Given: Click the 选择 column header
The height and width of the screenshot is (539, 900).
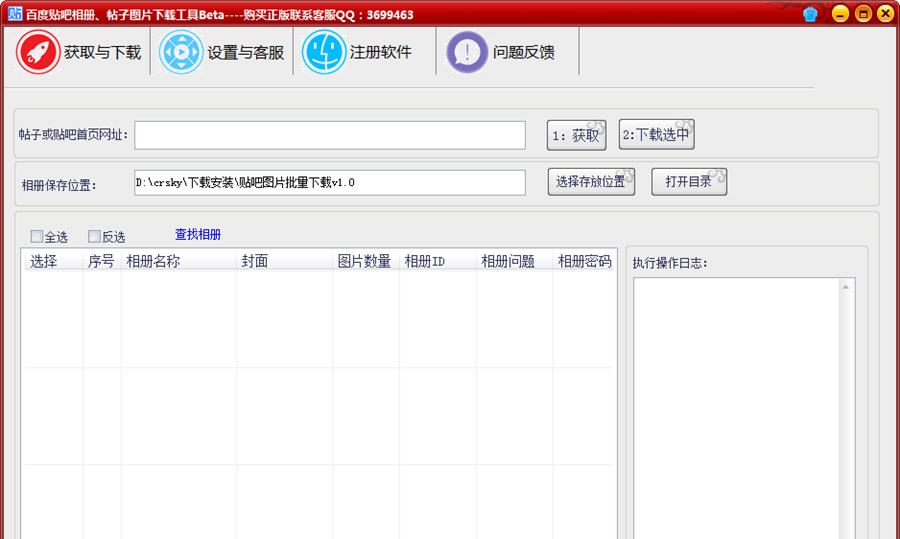Looking at the screenshot, I should pos(53,262).
